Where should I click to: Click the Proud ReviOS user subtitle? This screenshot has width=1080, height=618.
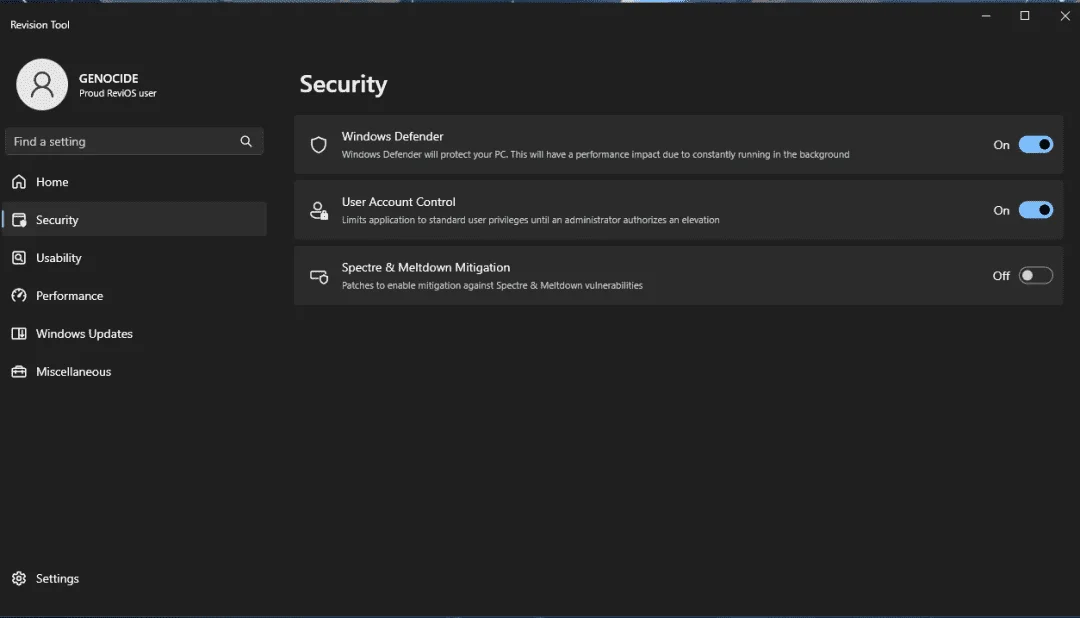pyautogui.click(x=117, y=93)
